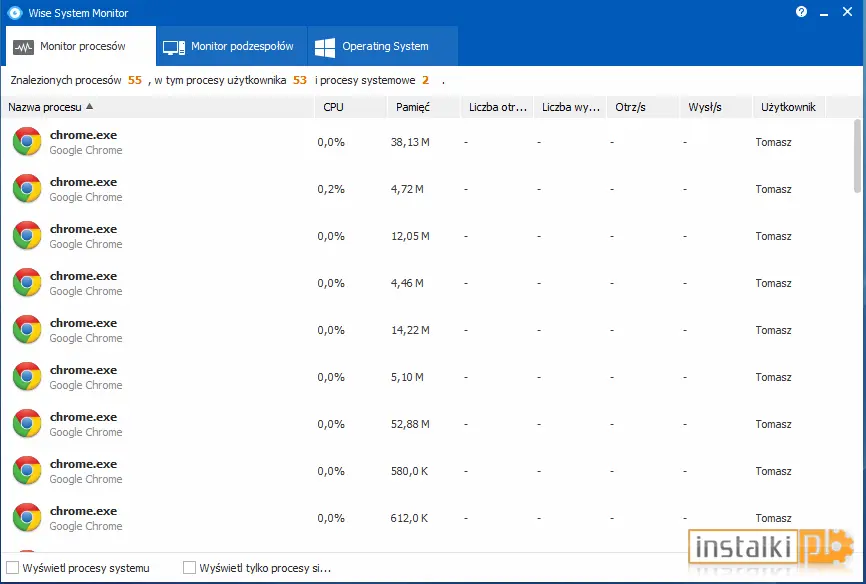Click Chrome icon of 5,10 M process

27,376
